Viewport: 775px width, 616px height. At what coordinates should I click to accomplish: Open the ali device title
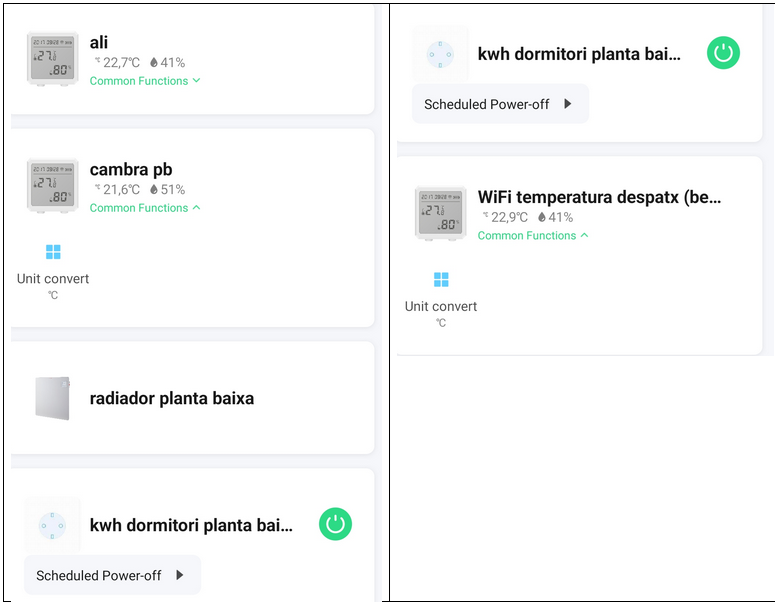[99, 42]
